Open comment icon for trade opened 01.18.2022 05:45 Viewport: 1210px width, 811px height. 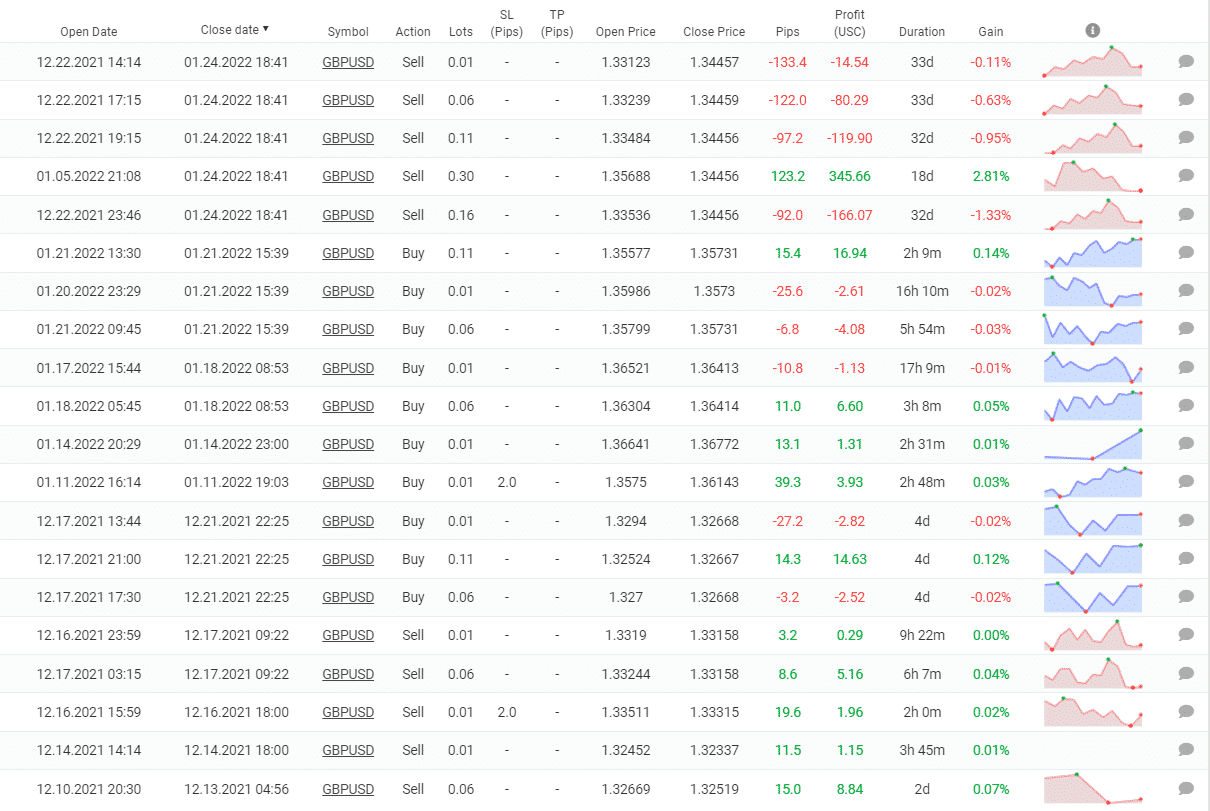[1186, 406]
